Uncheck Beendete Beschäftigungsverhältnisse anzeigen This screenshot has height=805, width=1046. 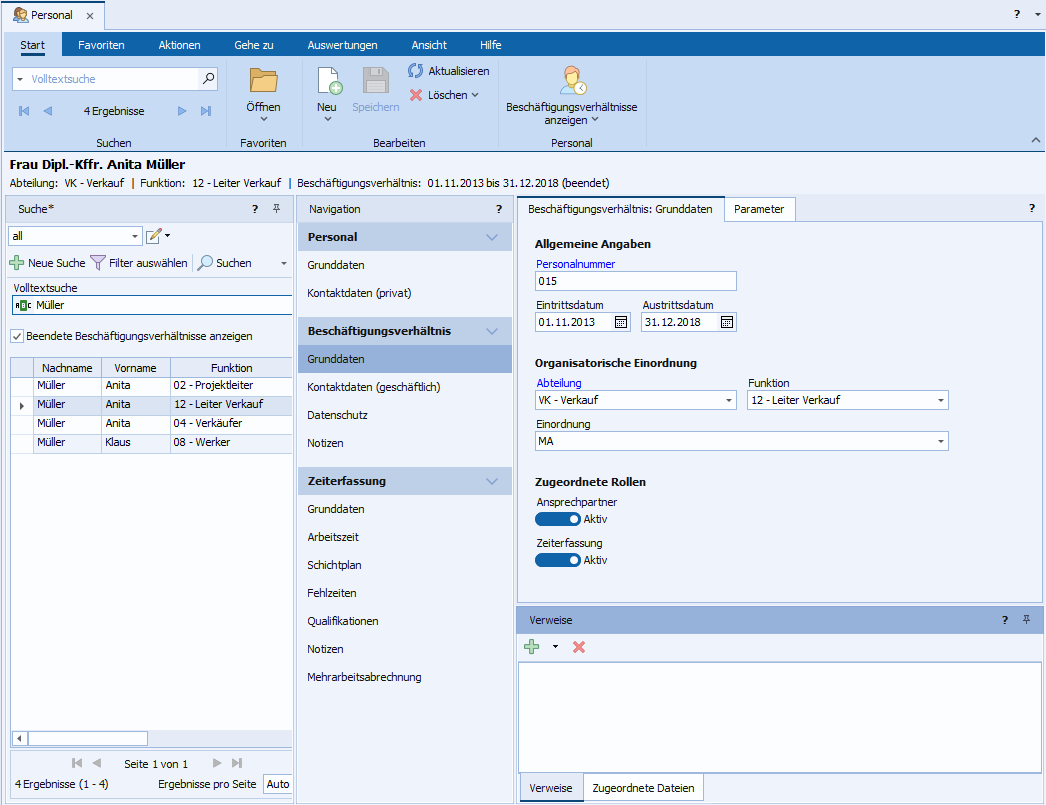tap(17, 336)
